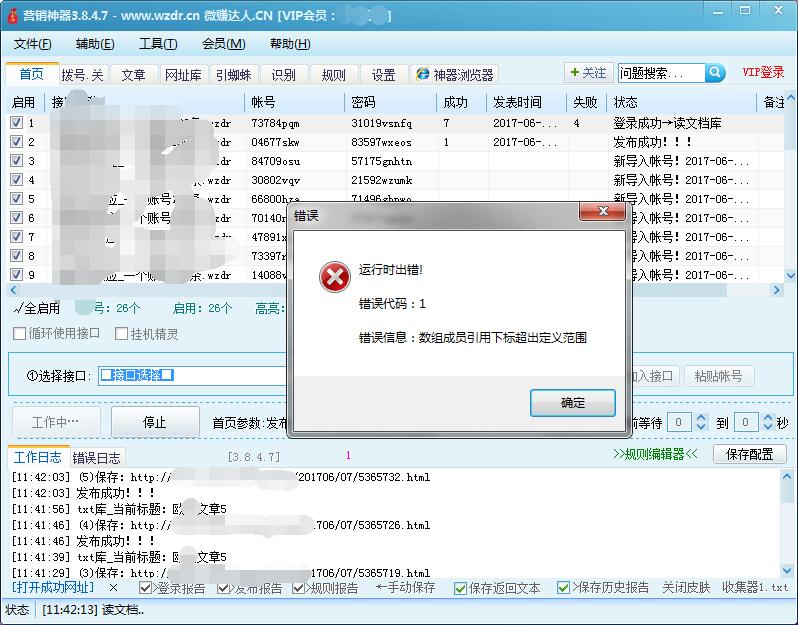The image size is (798, 625).
Task: Open the 辅助(E) menu
Action: click(95, 44)
